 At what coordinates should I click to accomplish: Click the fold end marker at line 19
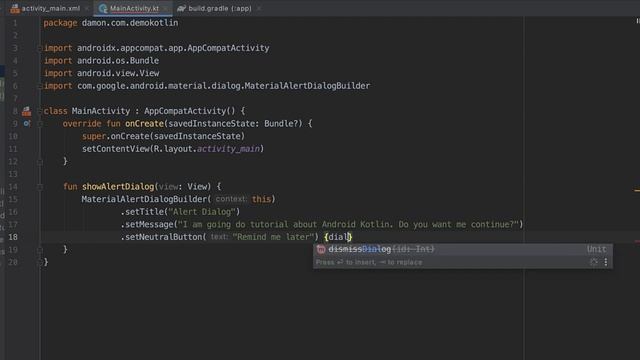[x=40, y=250]
